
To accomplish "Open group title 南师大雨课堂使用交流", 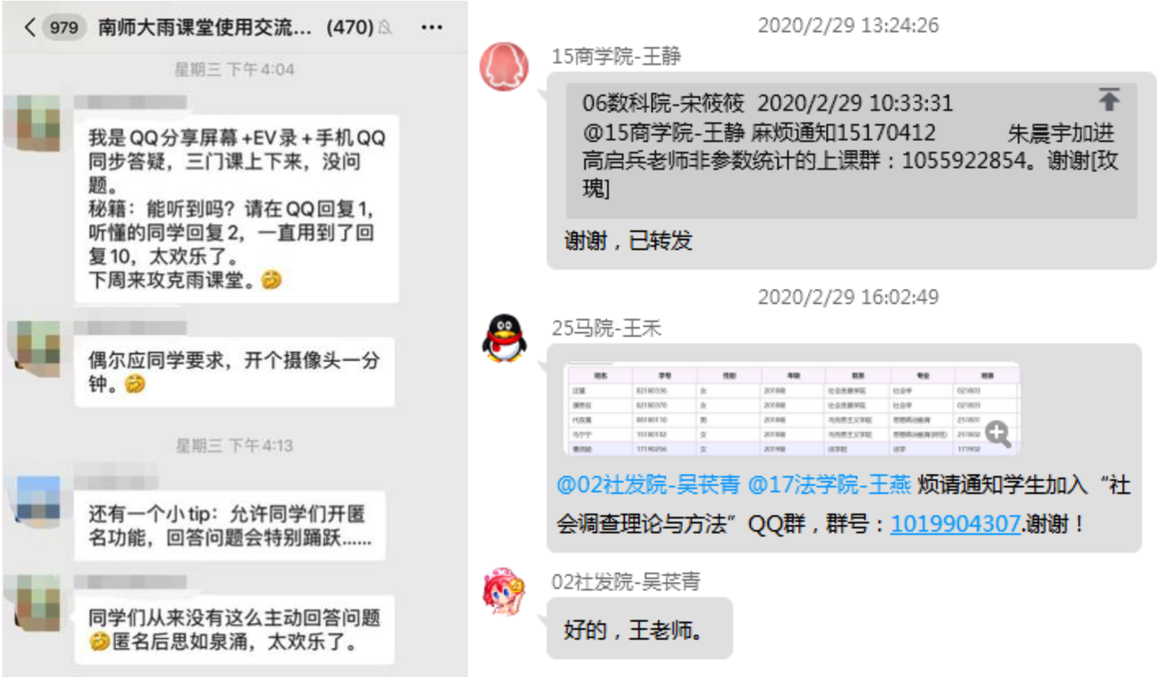I will [204, 28].
